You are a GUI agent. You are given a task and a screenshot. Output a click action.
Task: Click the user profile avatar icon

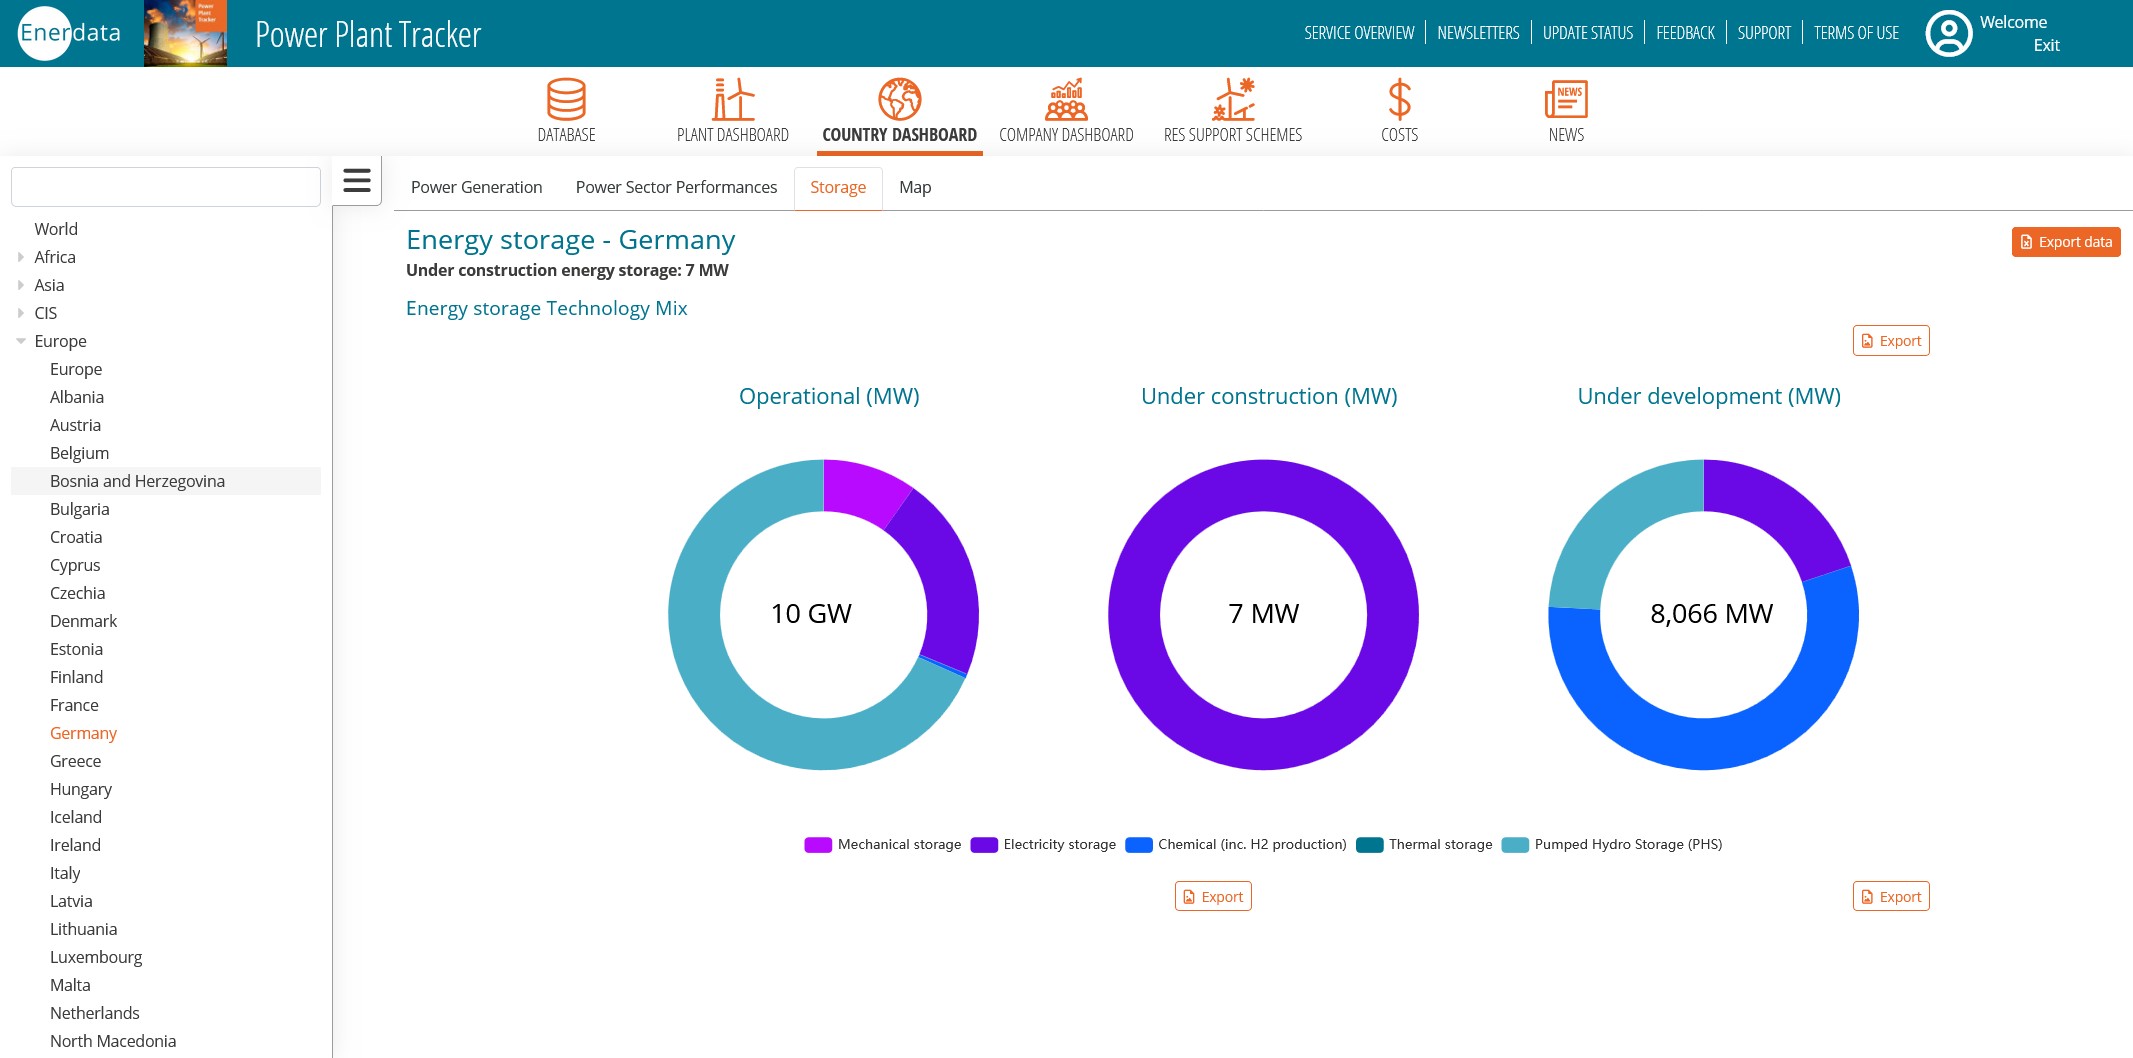(x=1948, y=34)
